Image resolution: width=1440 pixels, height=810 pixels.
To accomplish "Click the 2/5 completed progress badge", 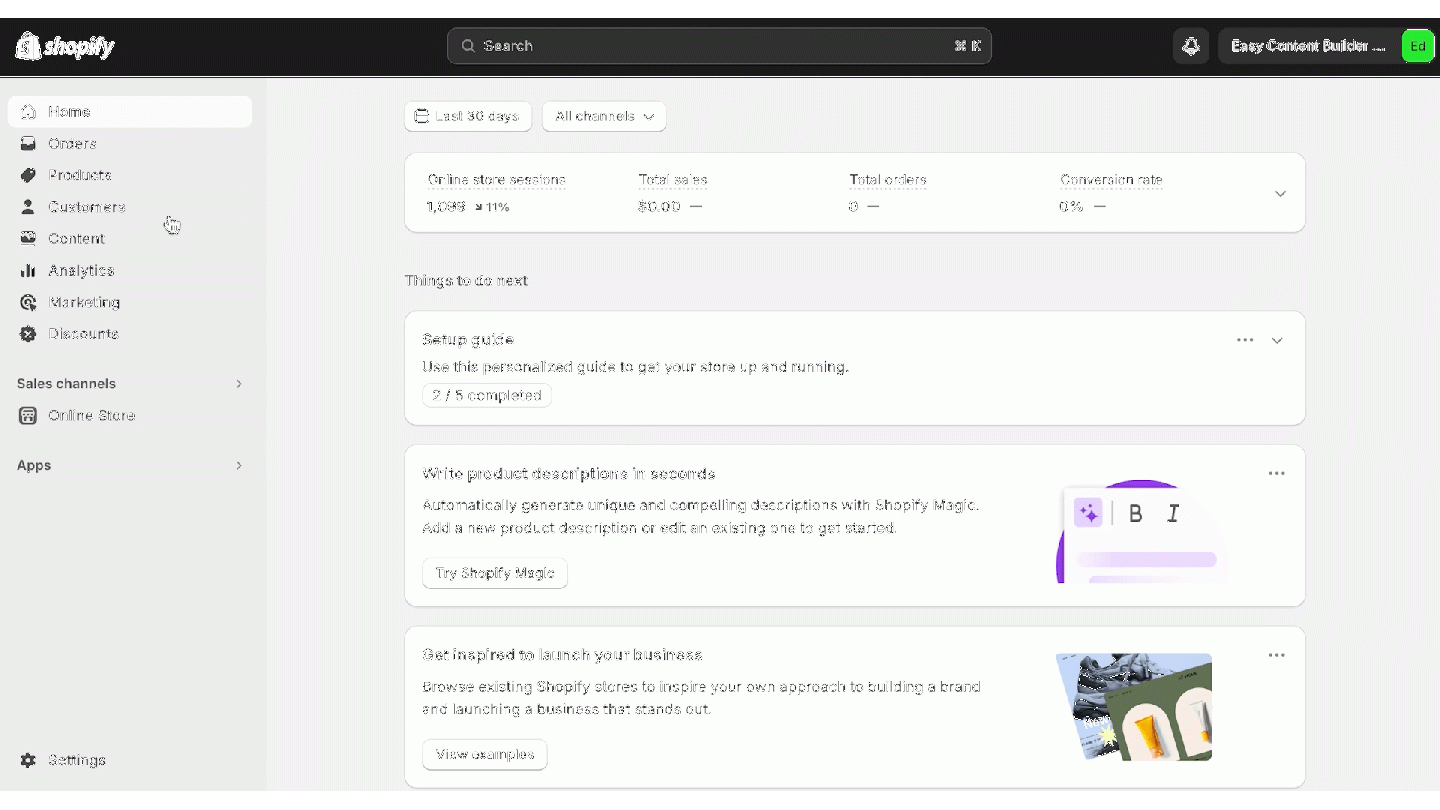I will pyautogui.click(x=487, y=395).
